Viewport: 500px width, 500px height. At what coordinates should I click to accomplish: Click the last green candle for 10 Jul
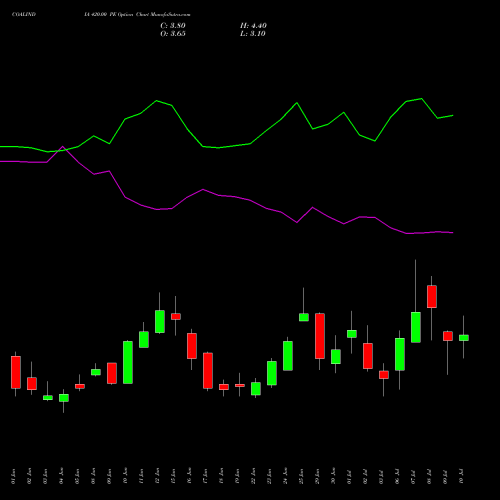click(x=464, y=338)
